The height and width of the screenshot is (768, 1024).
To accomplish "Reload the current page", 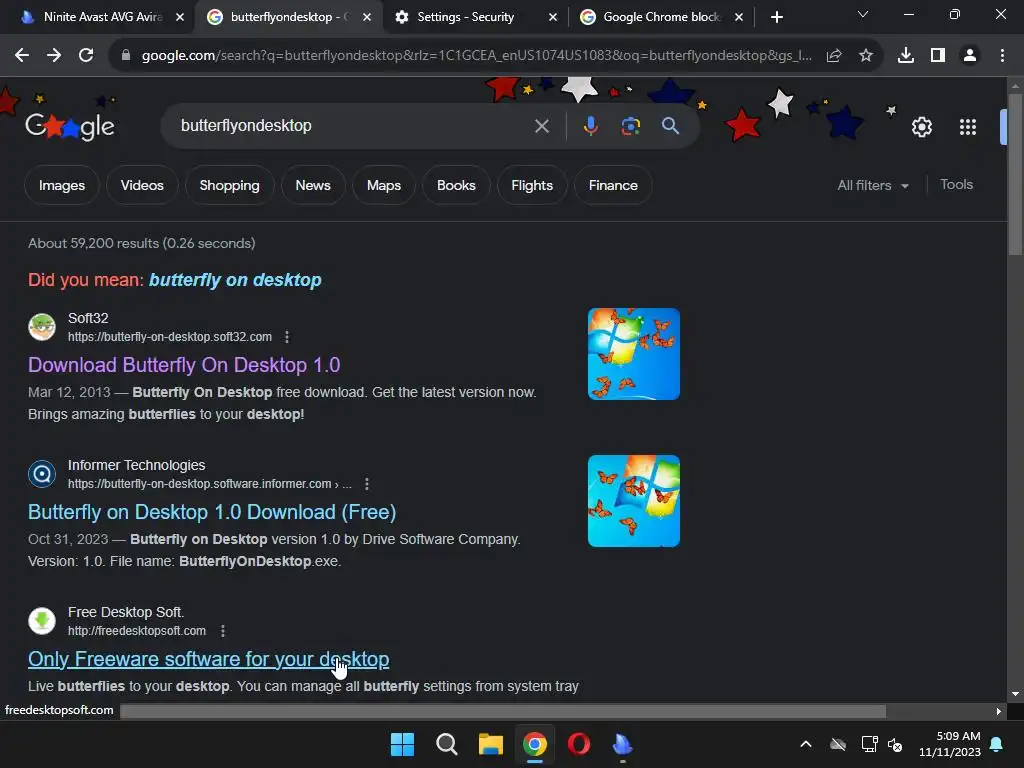I will [x=86, y=56].
